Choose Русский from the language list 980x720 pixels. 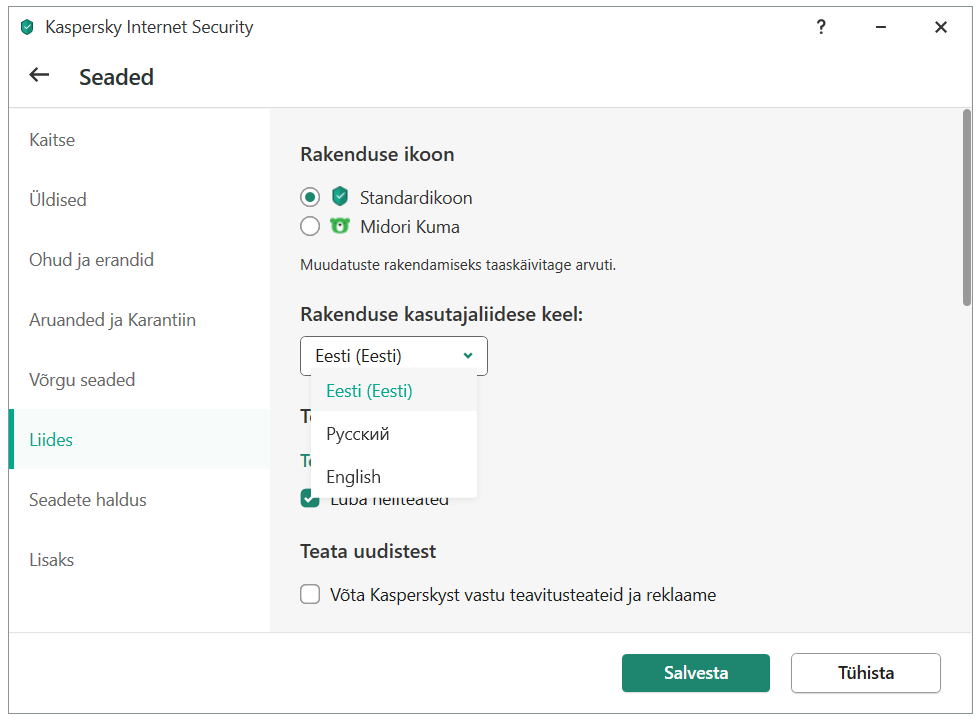pyautogui.click(x=394, y=433)
